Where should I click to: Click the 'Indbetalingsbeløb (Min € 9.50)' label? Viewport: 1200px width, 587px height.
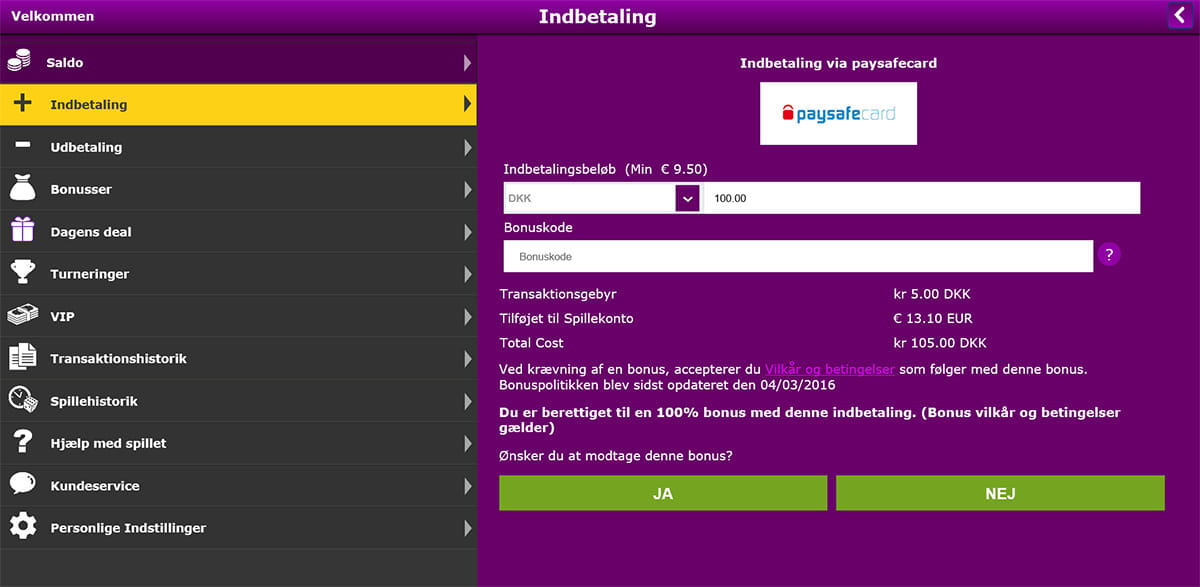606,169
